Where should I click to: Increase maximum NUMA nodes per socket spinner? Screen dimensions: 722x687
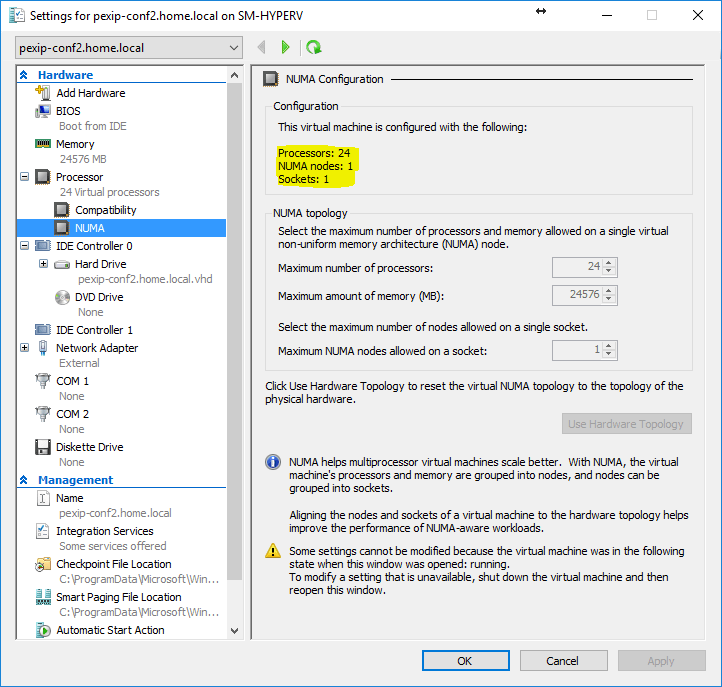coord(609,346)
